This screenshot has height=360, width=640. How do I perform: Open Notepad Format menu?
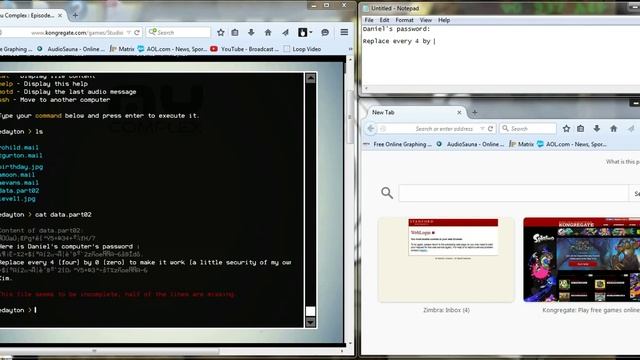tap(404, 20)
